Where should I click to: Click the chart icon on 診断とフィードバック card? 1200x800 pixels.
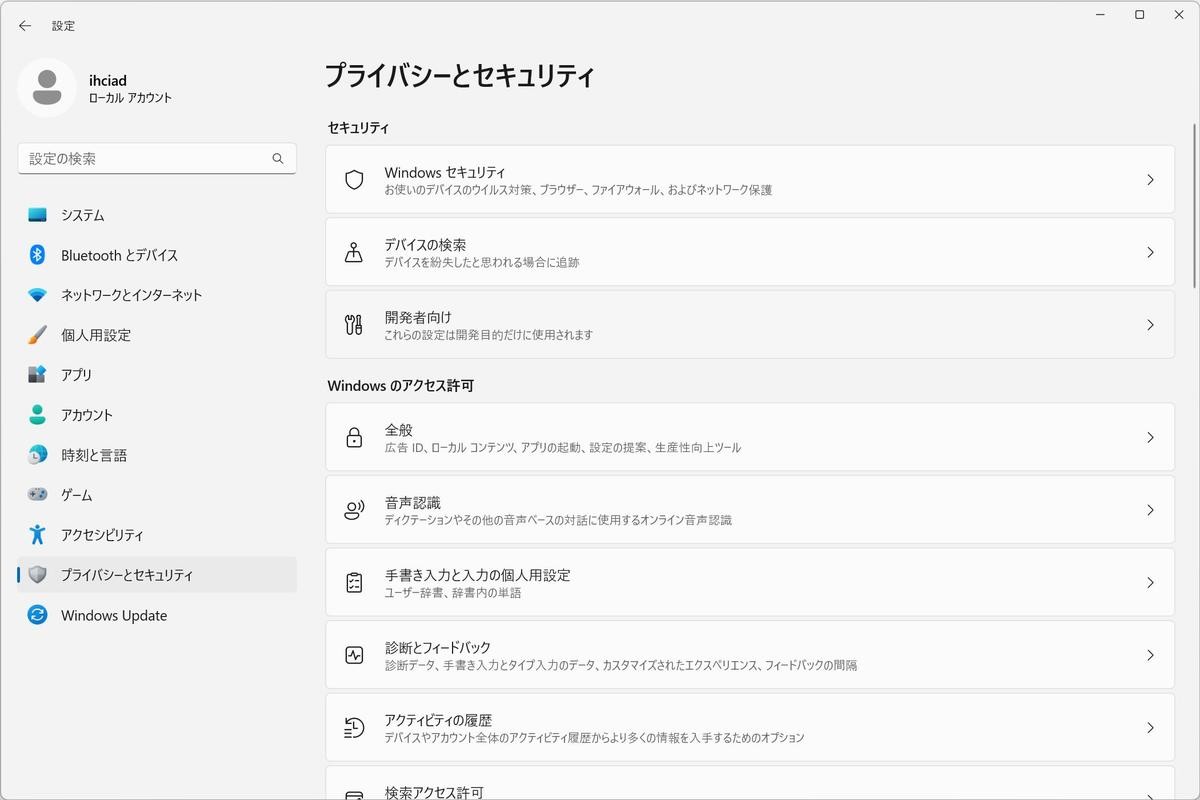[x=354, y=655]
